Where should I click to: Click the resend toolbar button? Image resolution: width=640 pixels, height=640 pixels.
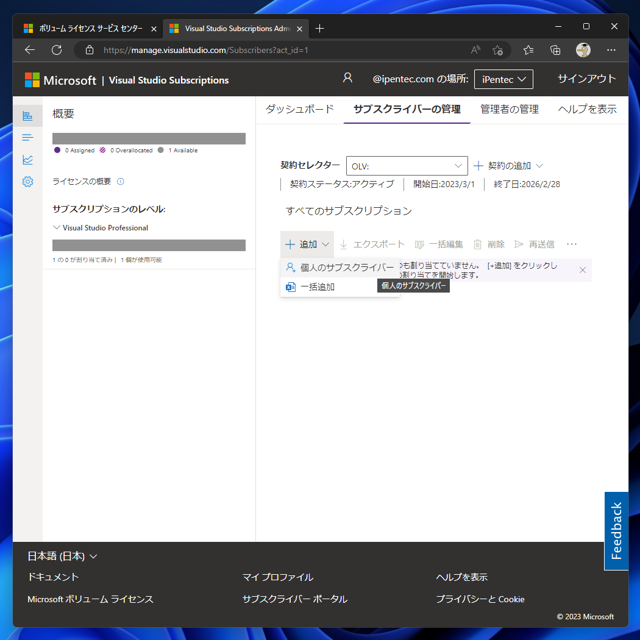pos(534,244)
